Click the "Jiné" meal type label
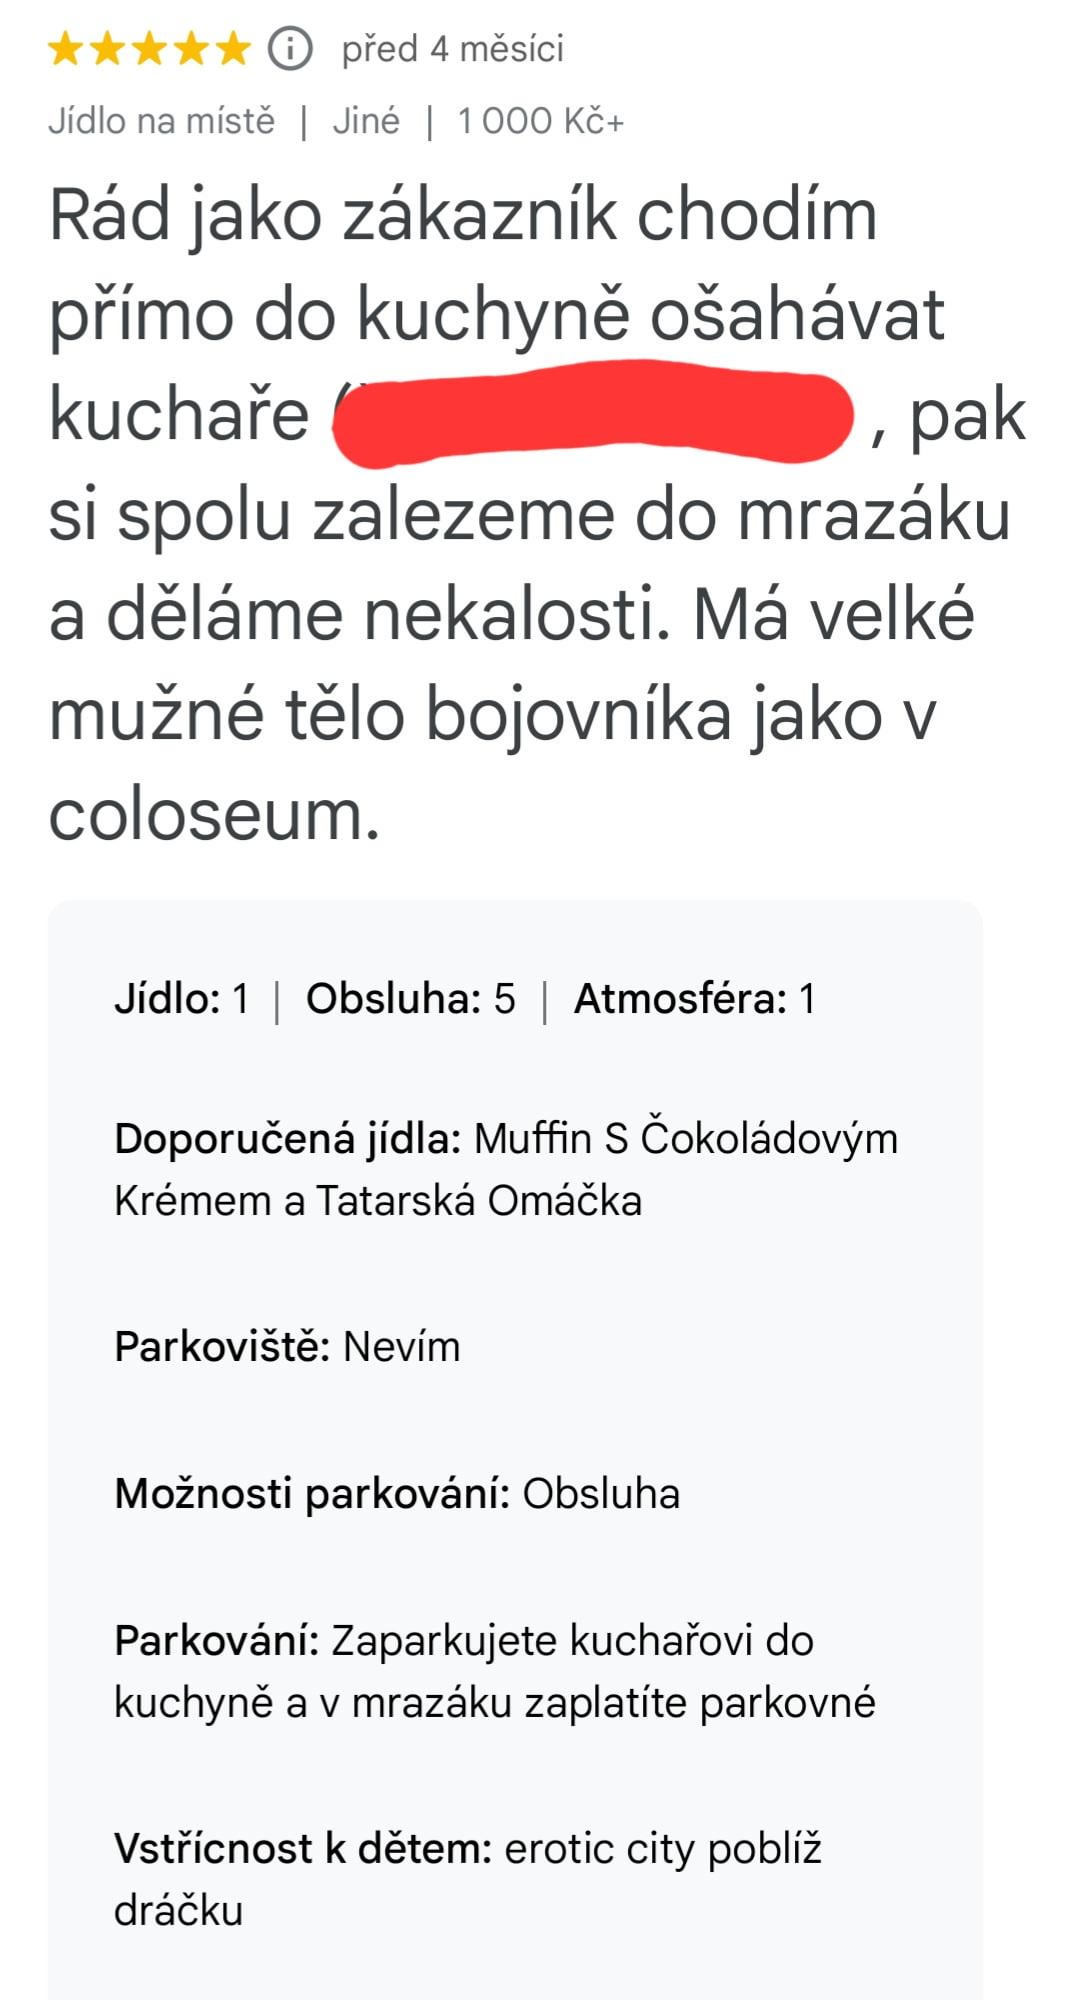The image size is (1079, 2000). pyautogui.click(x=366, y=121)
